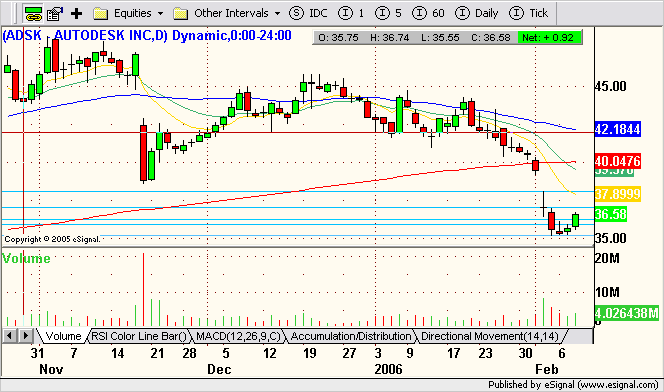Open the Other Intervals folder icon

point(180,14)
